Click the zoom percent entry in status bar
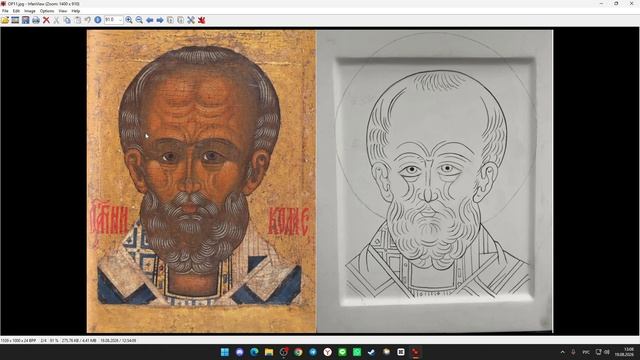The image size is (640, 360). coord(54,340)
